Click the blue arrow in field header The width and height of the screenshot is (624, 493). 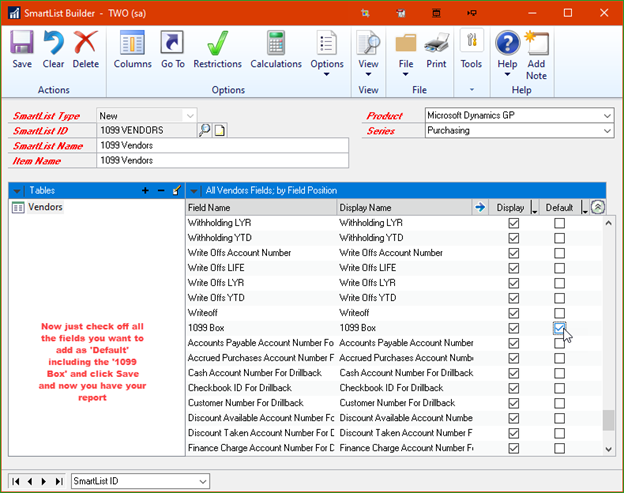click(480, 207)
